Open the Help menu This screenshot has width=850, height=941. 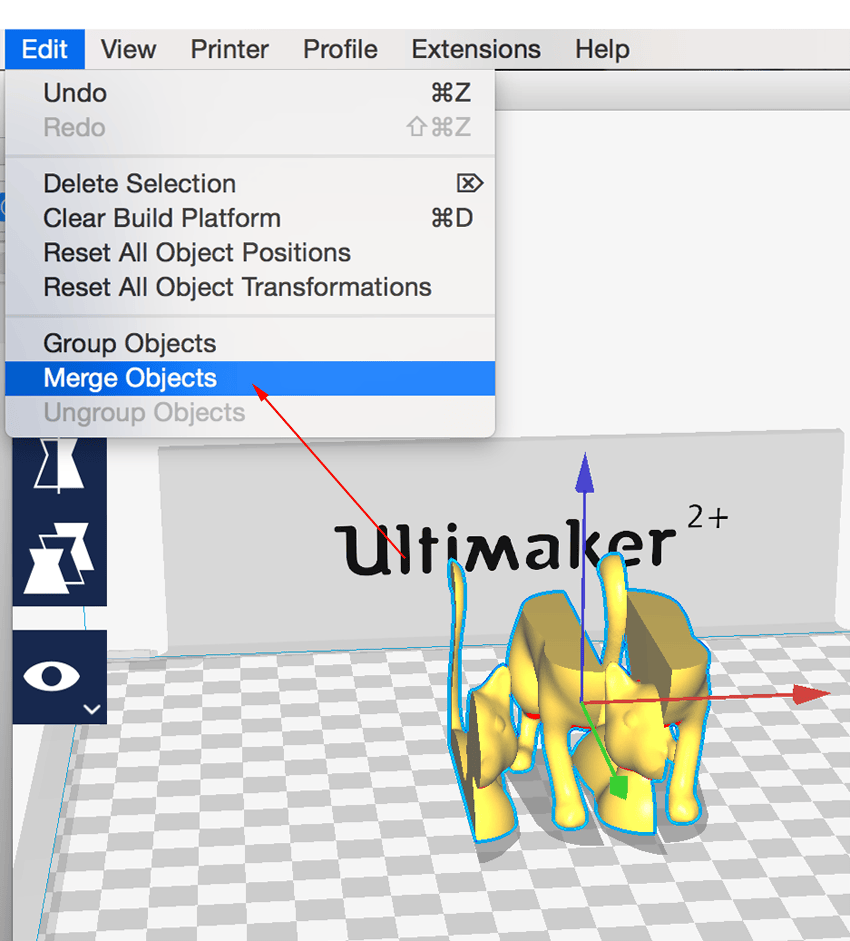click(602, 49)
